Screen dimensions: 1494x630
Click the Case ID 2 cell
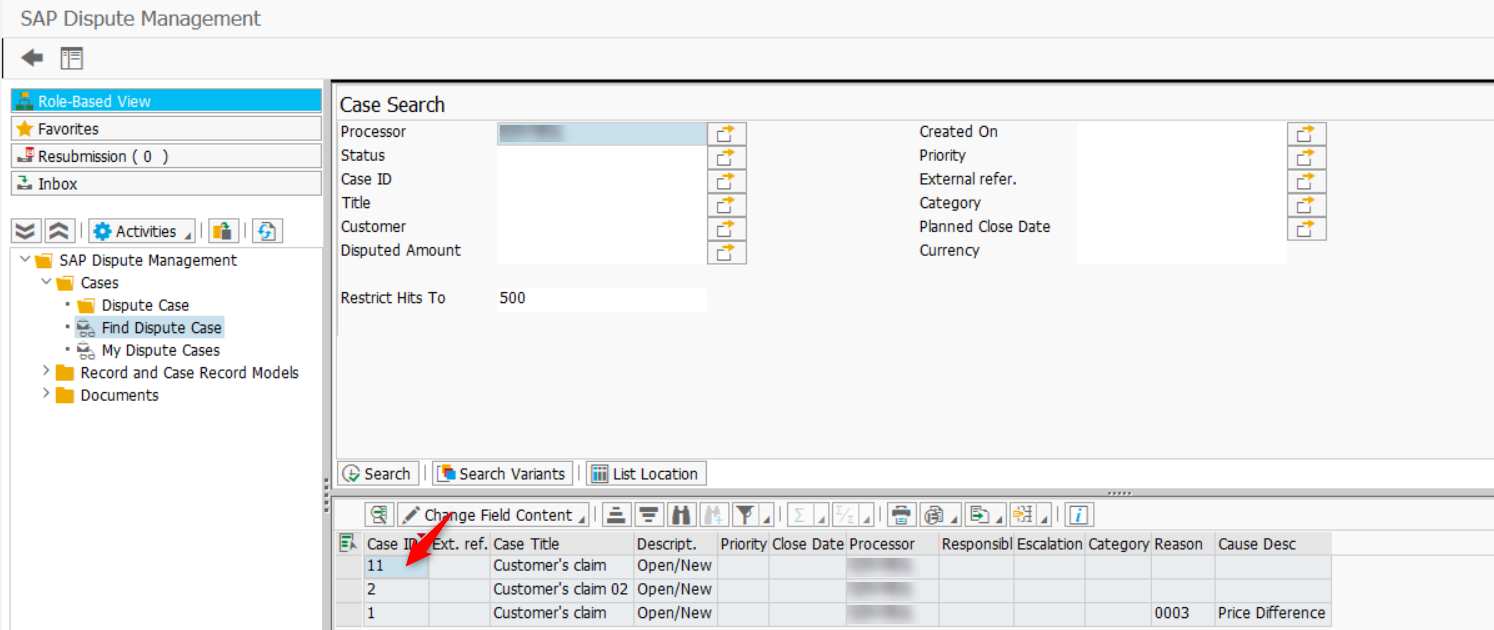tap(396, 590)
